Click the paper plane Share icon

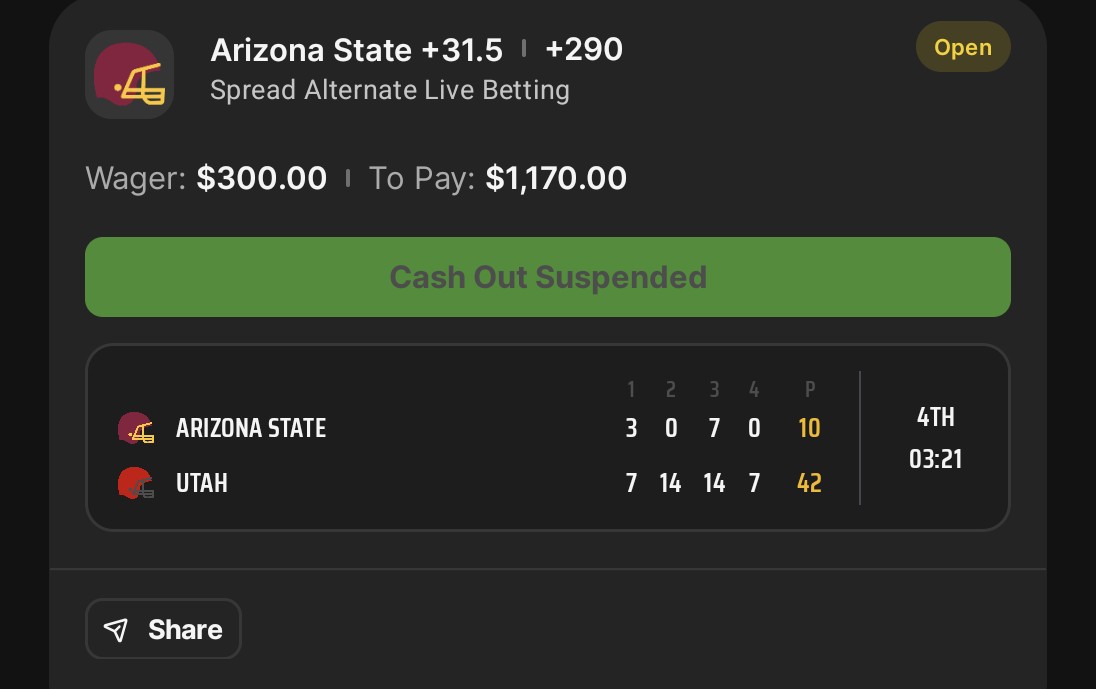[x=117, y=629]
